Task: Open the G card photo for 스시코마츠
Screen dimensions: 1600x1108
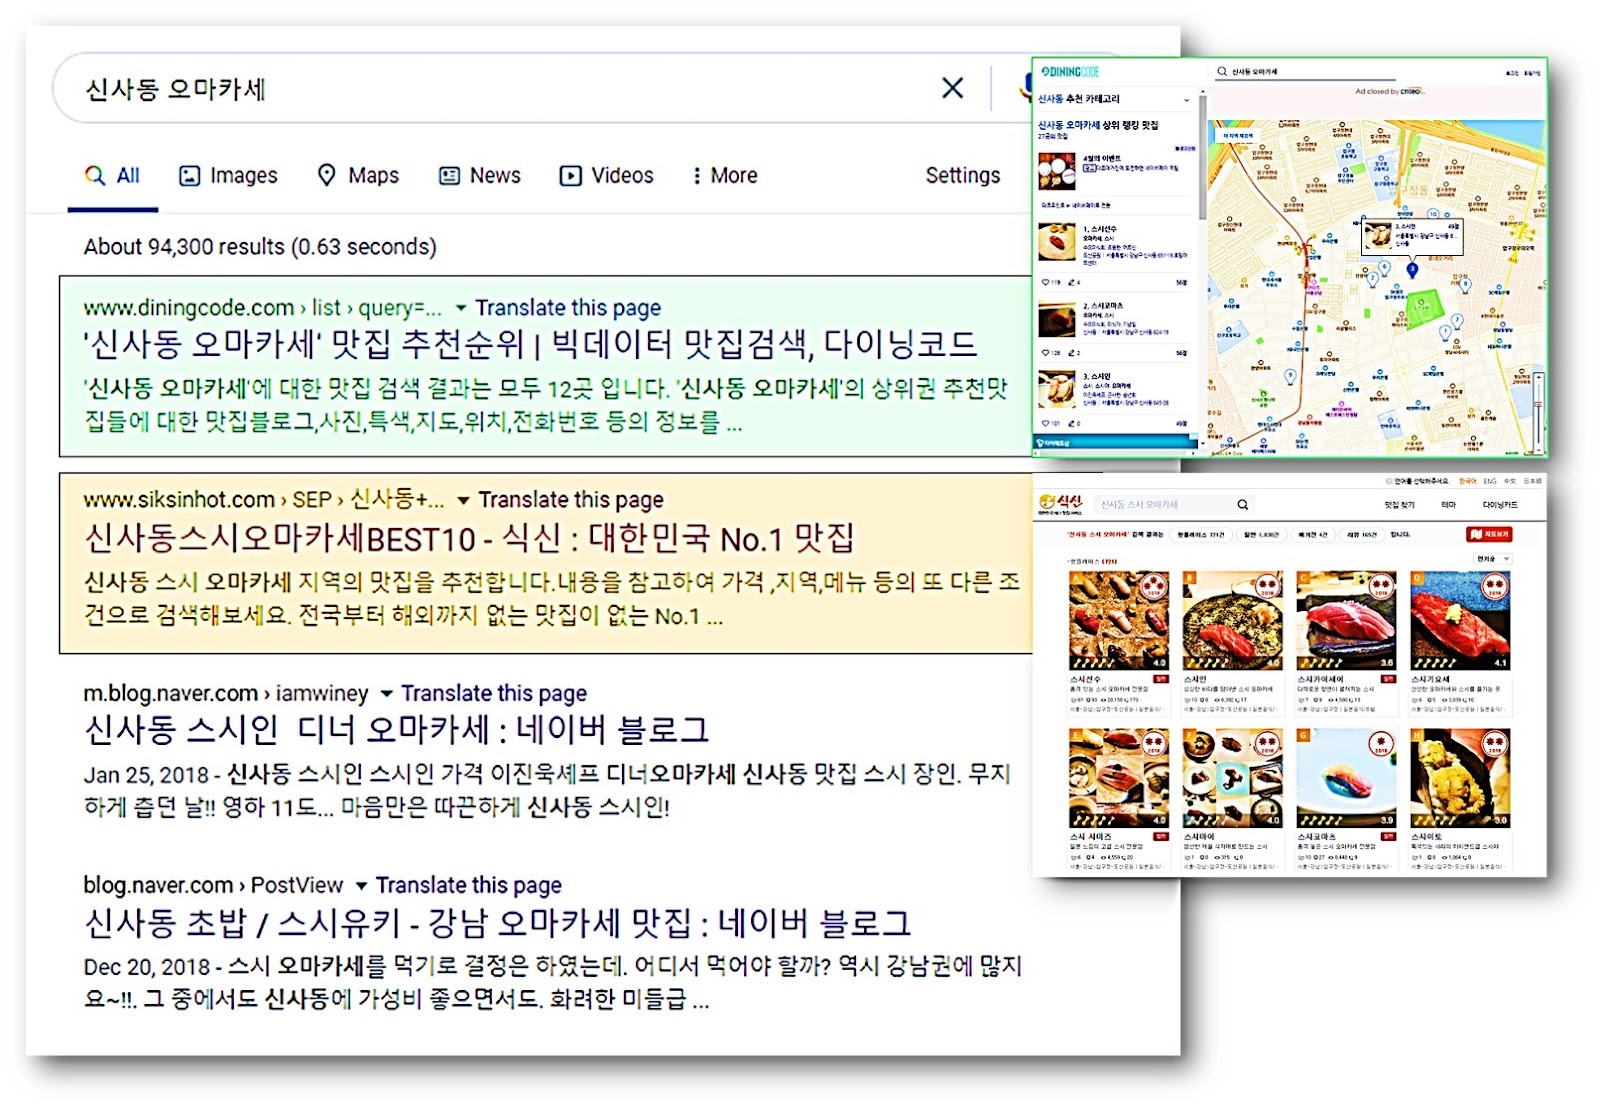Action: click(1347, 778)
